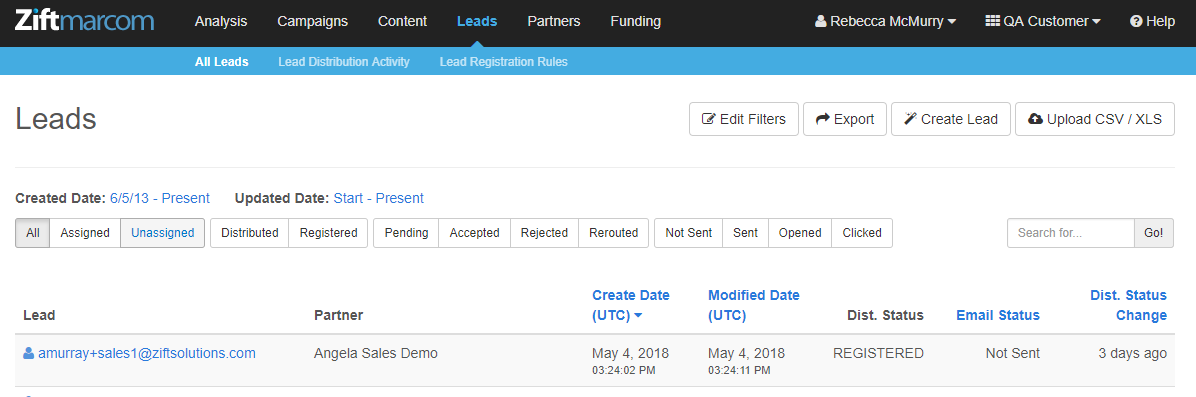Image resolution: width=1196 pixels, height=397 pixels.
Task: Click the person icon beside amurray+sales1 lead
Action: [x=29, y=353]
